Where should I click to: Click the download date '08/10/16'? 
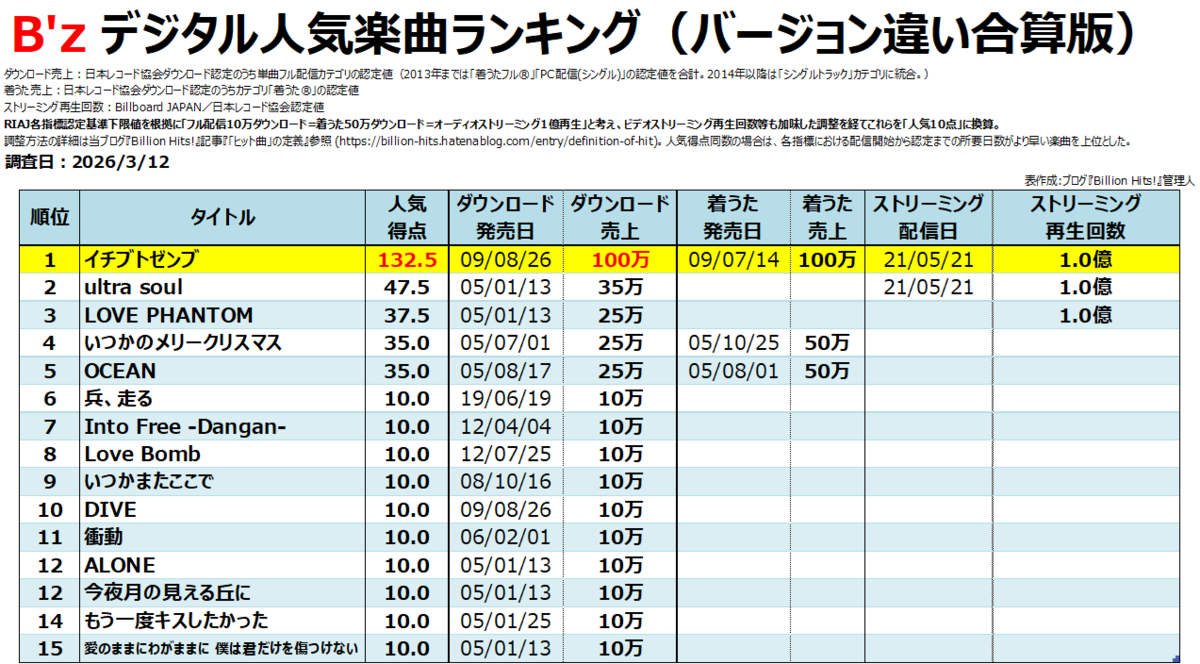click(x=506, y=481)
